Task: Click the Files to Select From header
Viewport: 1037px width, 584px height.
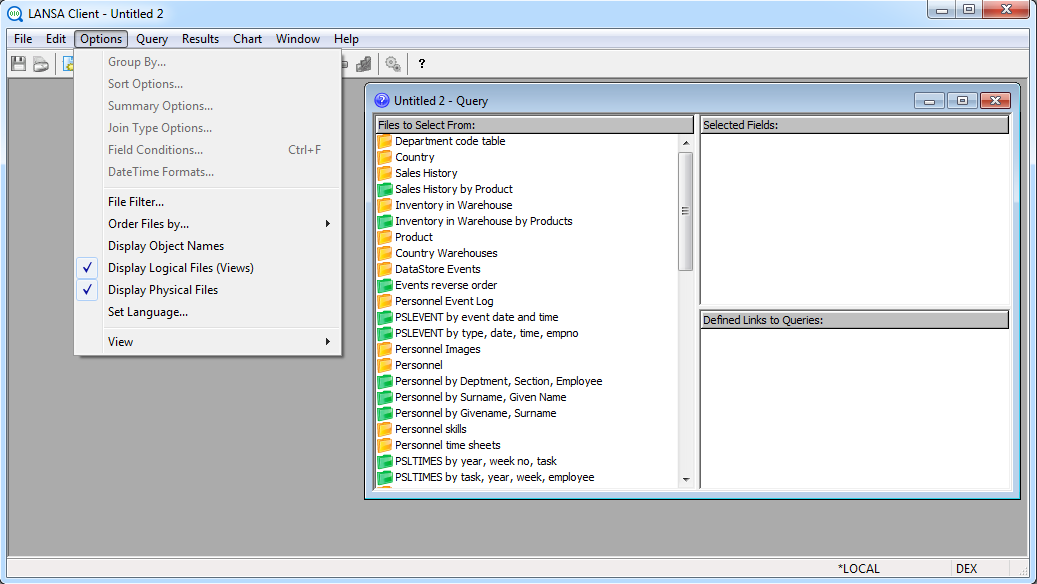Action: 534,125
